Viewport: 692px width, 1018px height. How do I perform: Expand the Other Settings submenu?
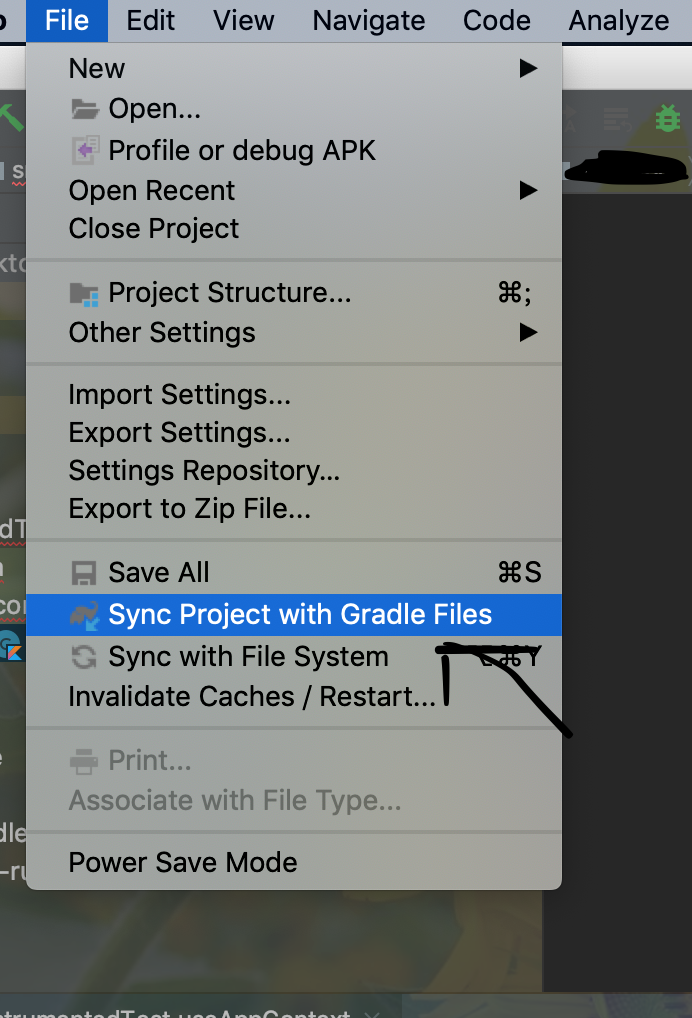pyautogui.click(x=527, y=332)
